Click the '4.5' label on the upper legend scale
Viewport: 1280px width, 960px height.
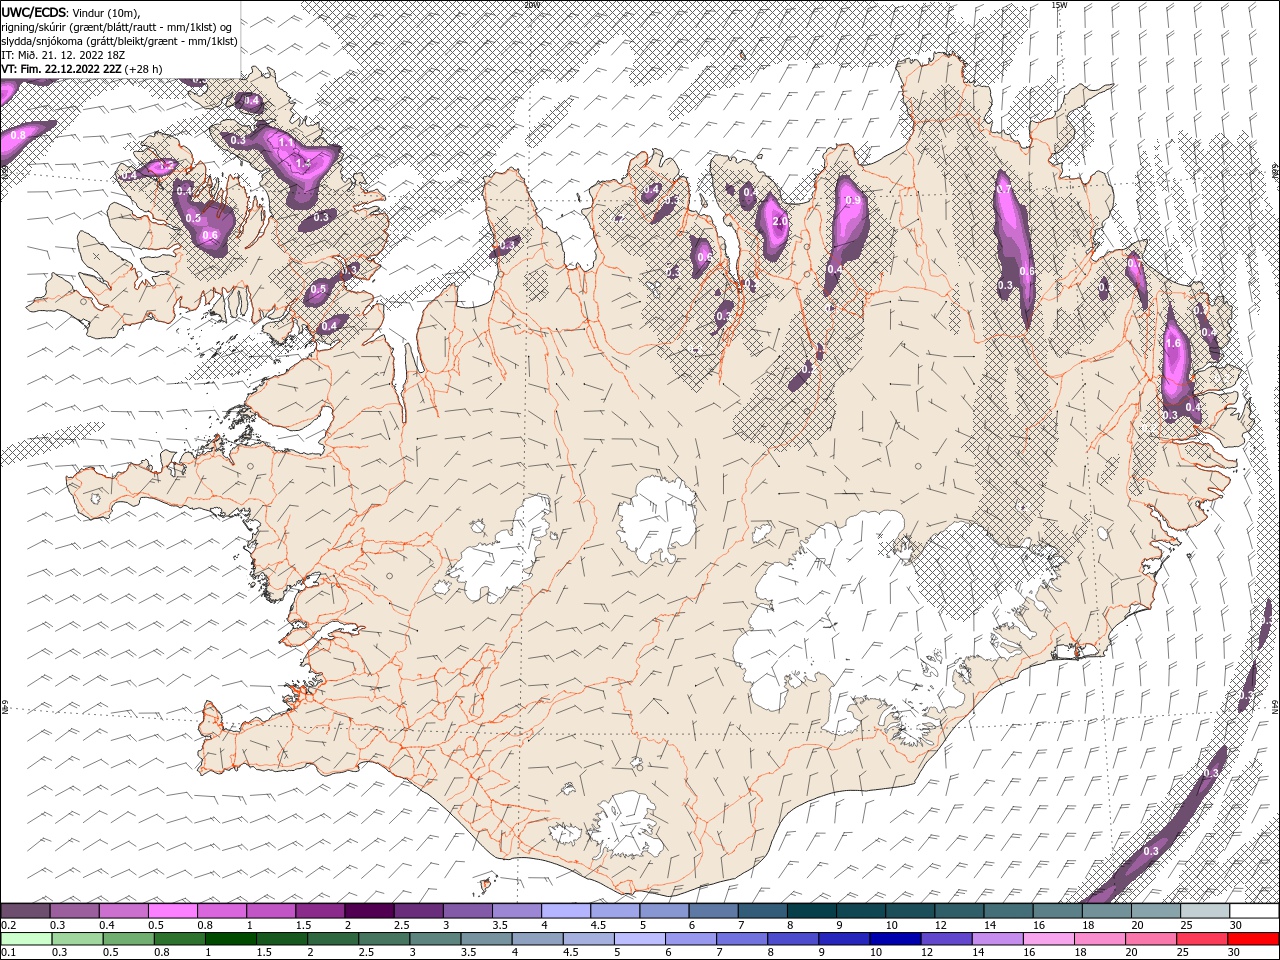(x=597, y=925)
